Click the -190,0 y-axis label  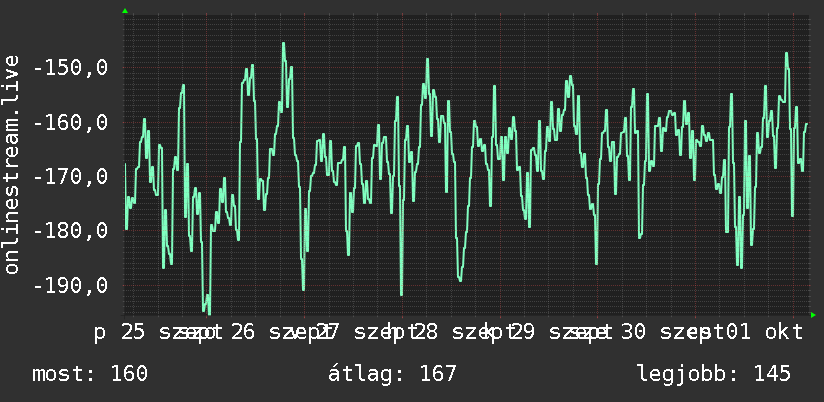point(70,286)
